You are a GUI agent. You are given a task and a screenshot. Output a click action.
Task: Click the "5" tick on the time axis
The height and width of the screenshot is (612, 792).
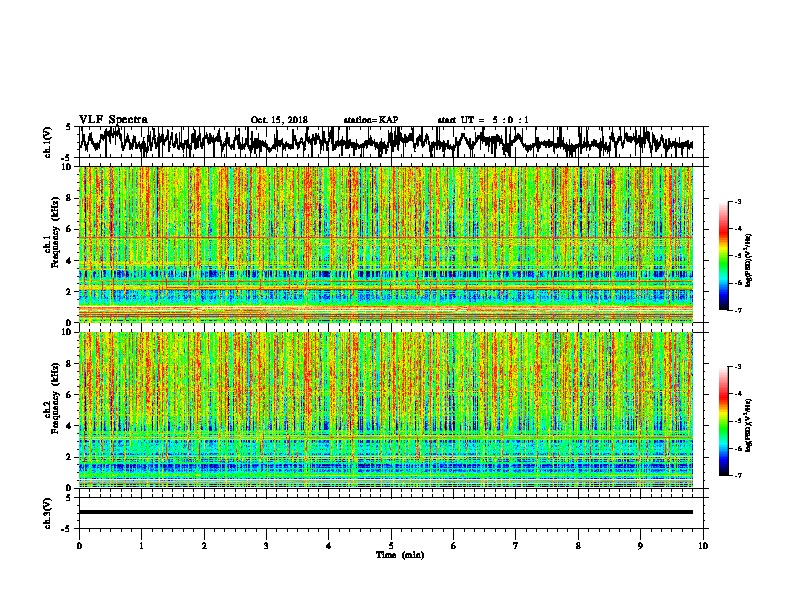(x=391, y=546)
